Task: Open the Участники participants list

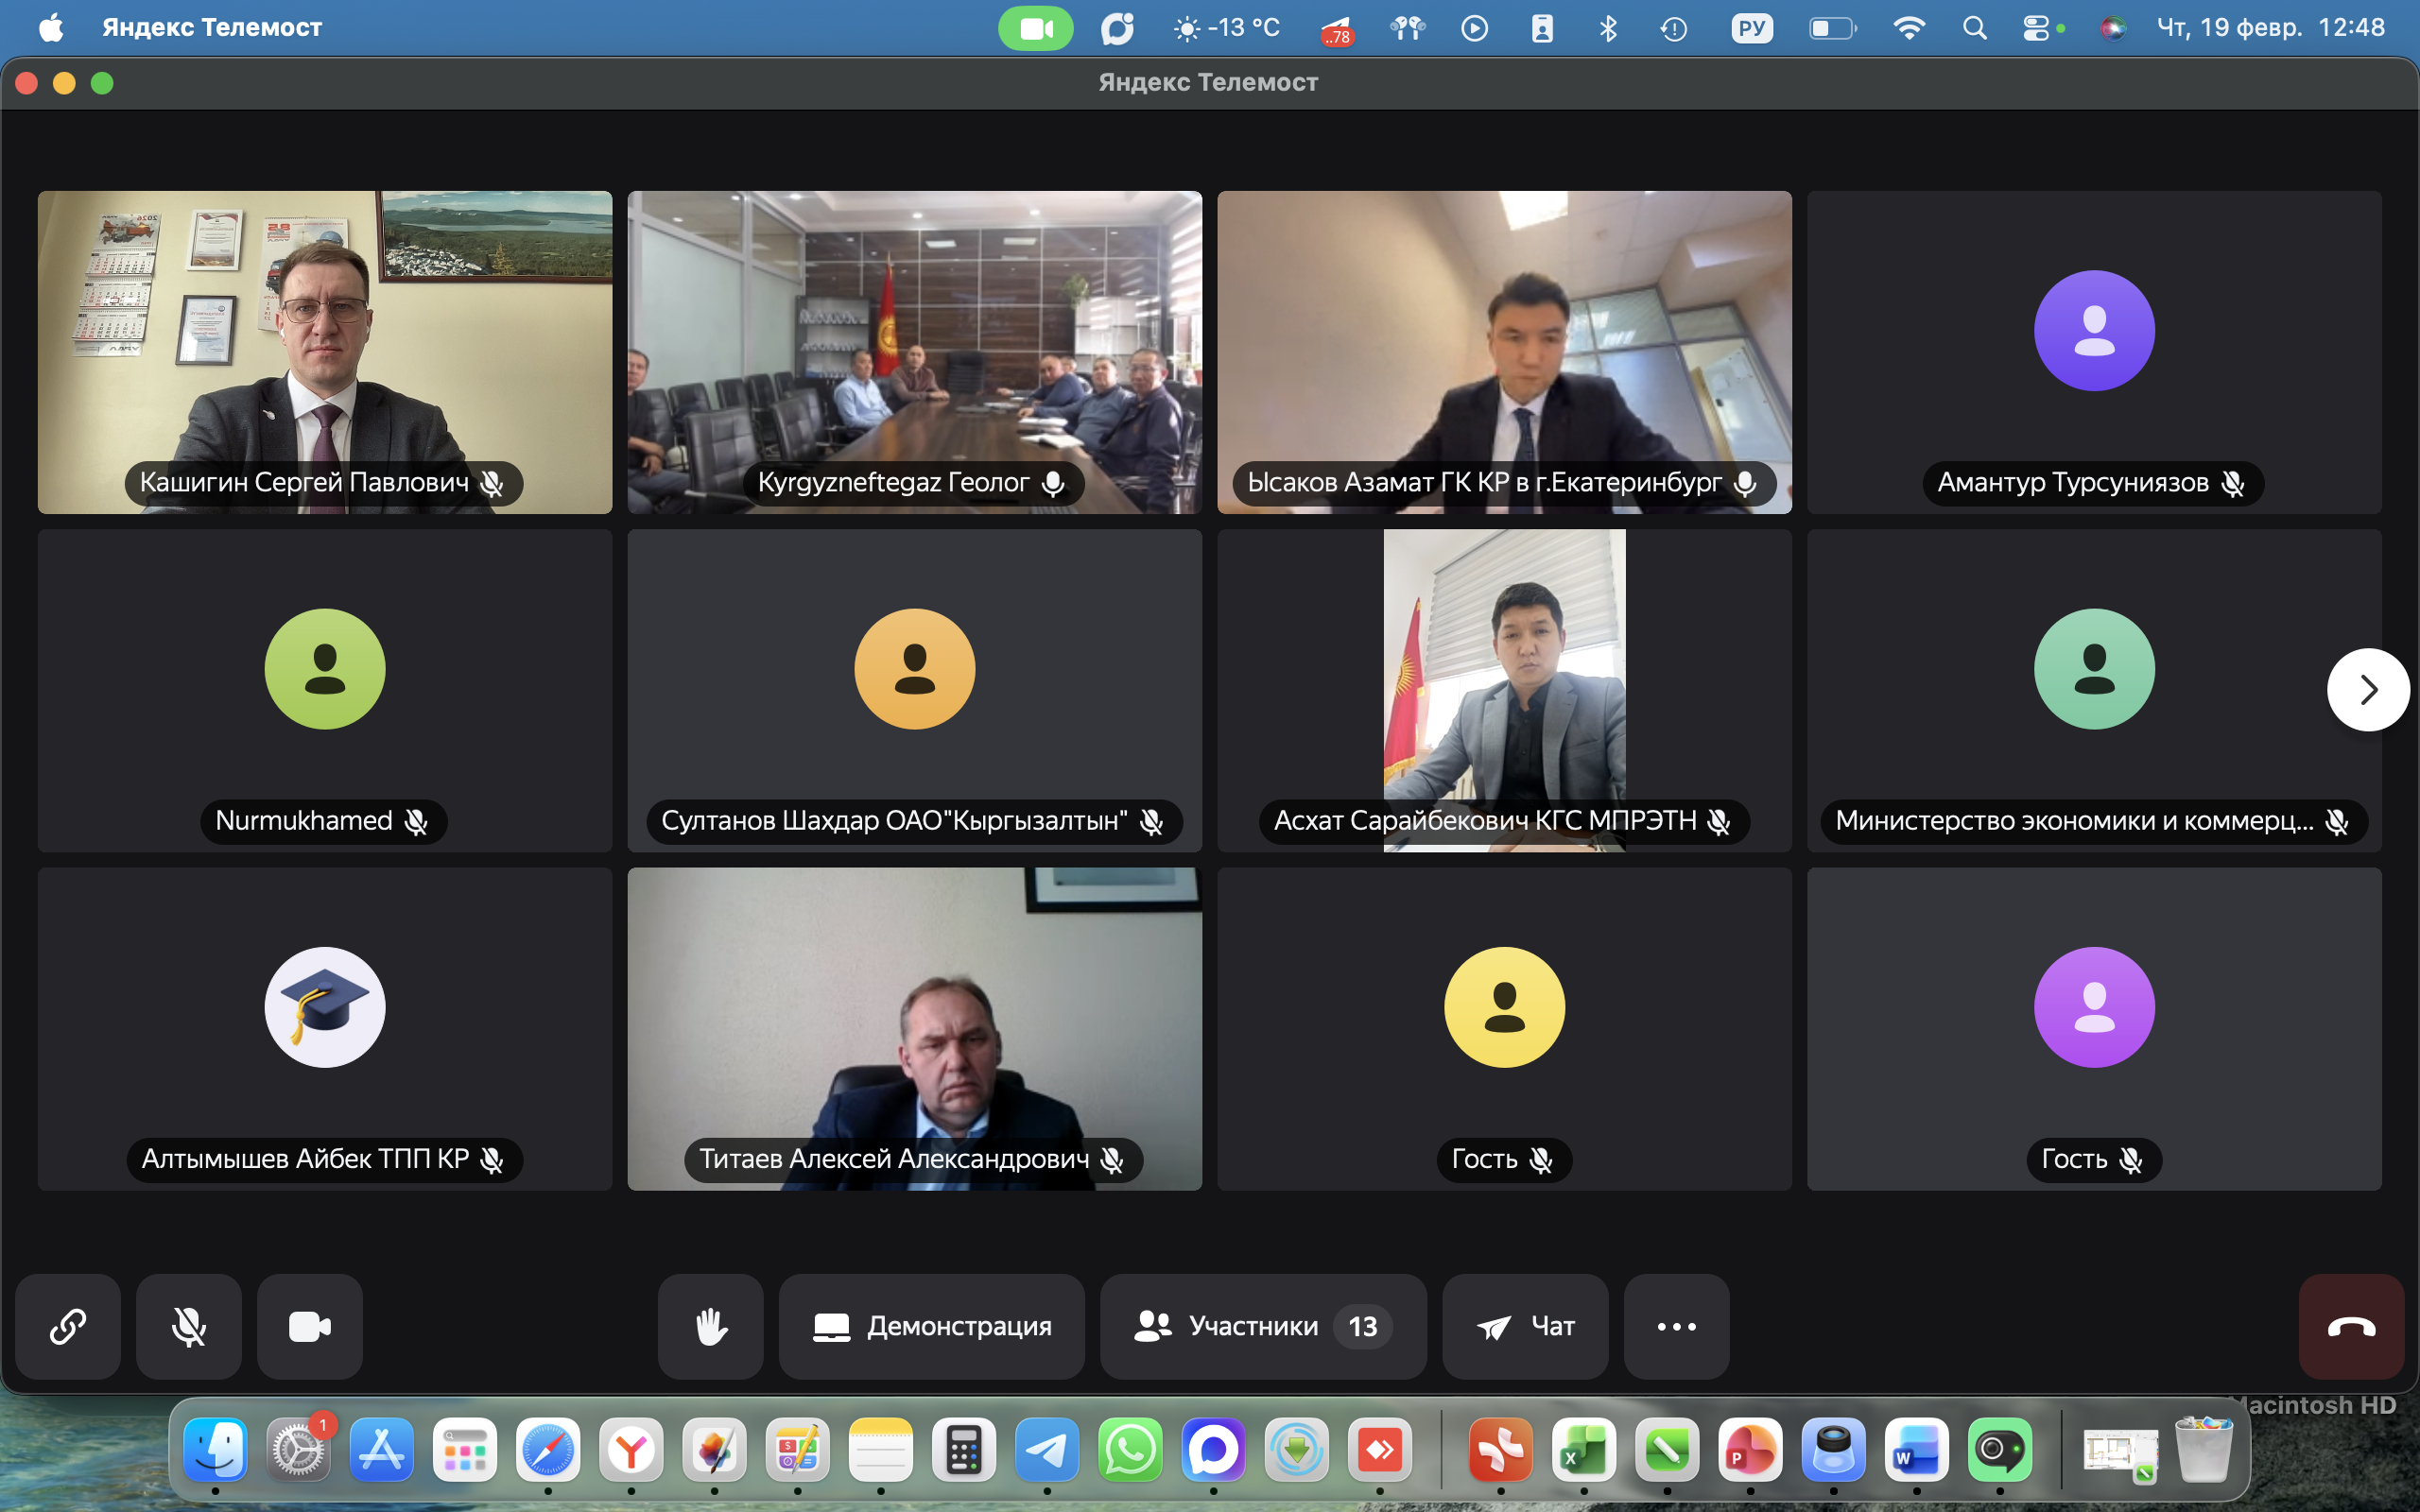Action: coord(1262,1326)
